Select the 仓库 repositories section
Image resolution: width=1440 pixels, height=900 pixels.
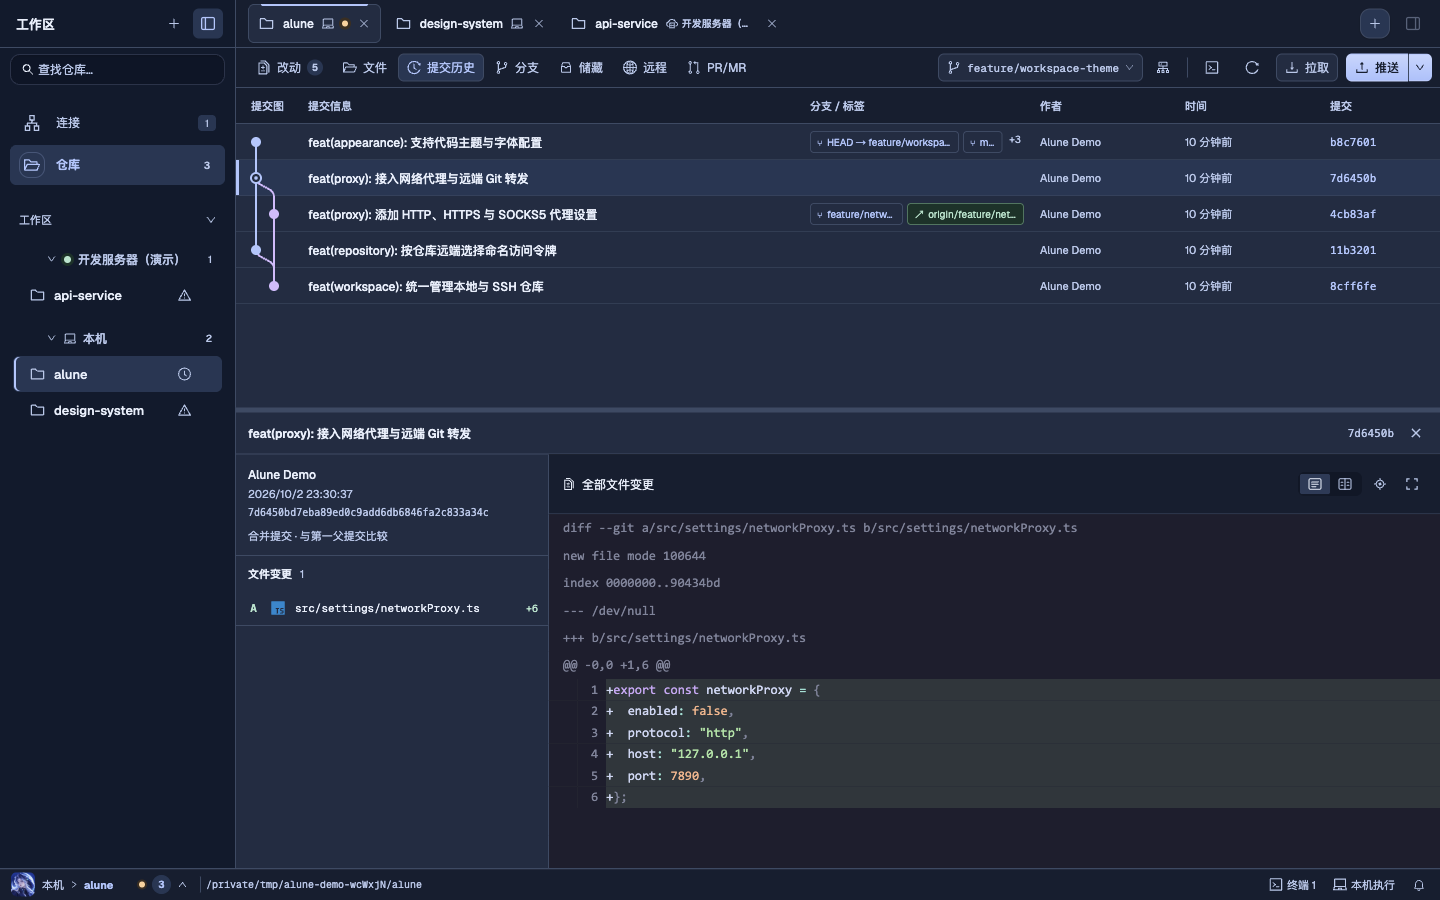118,165
